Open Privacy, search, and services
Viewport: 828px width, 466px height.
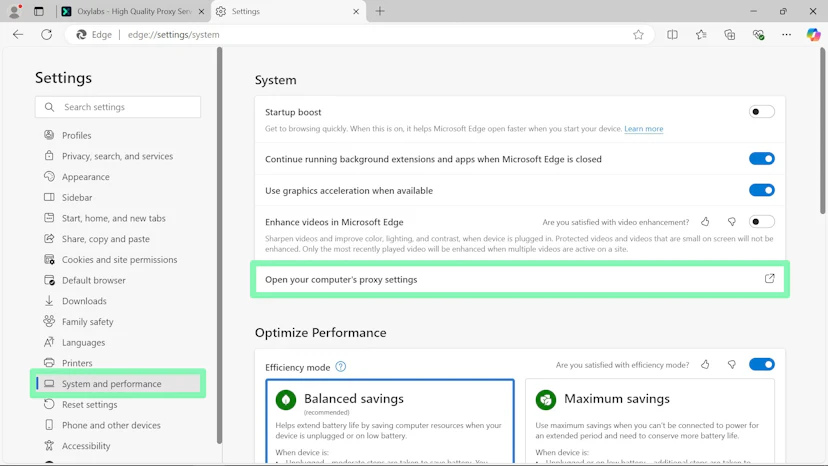[x=117, y=156]
